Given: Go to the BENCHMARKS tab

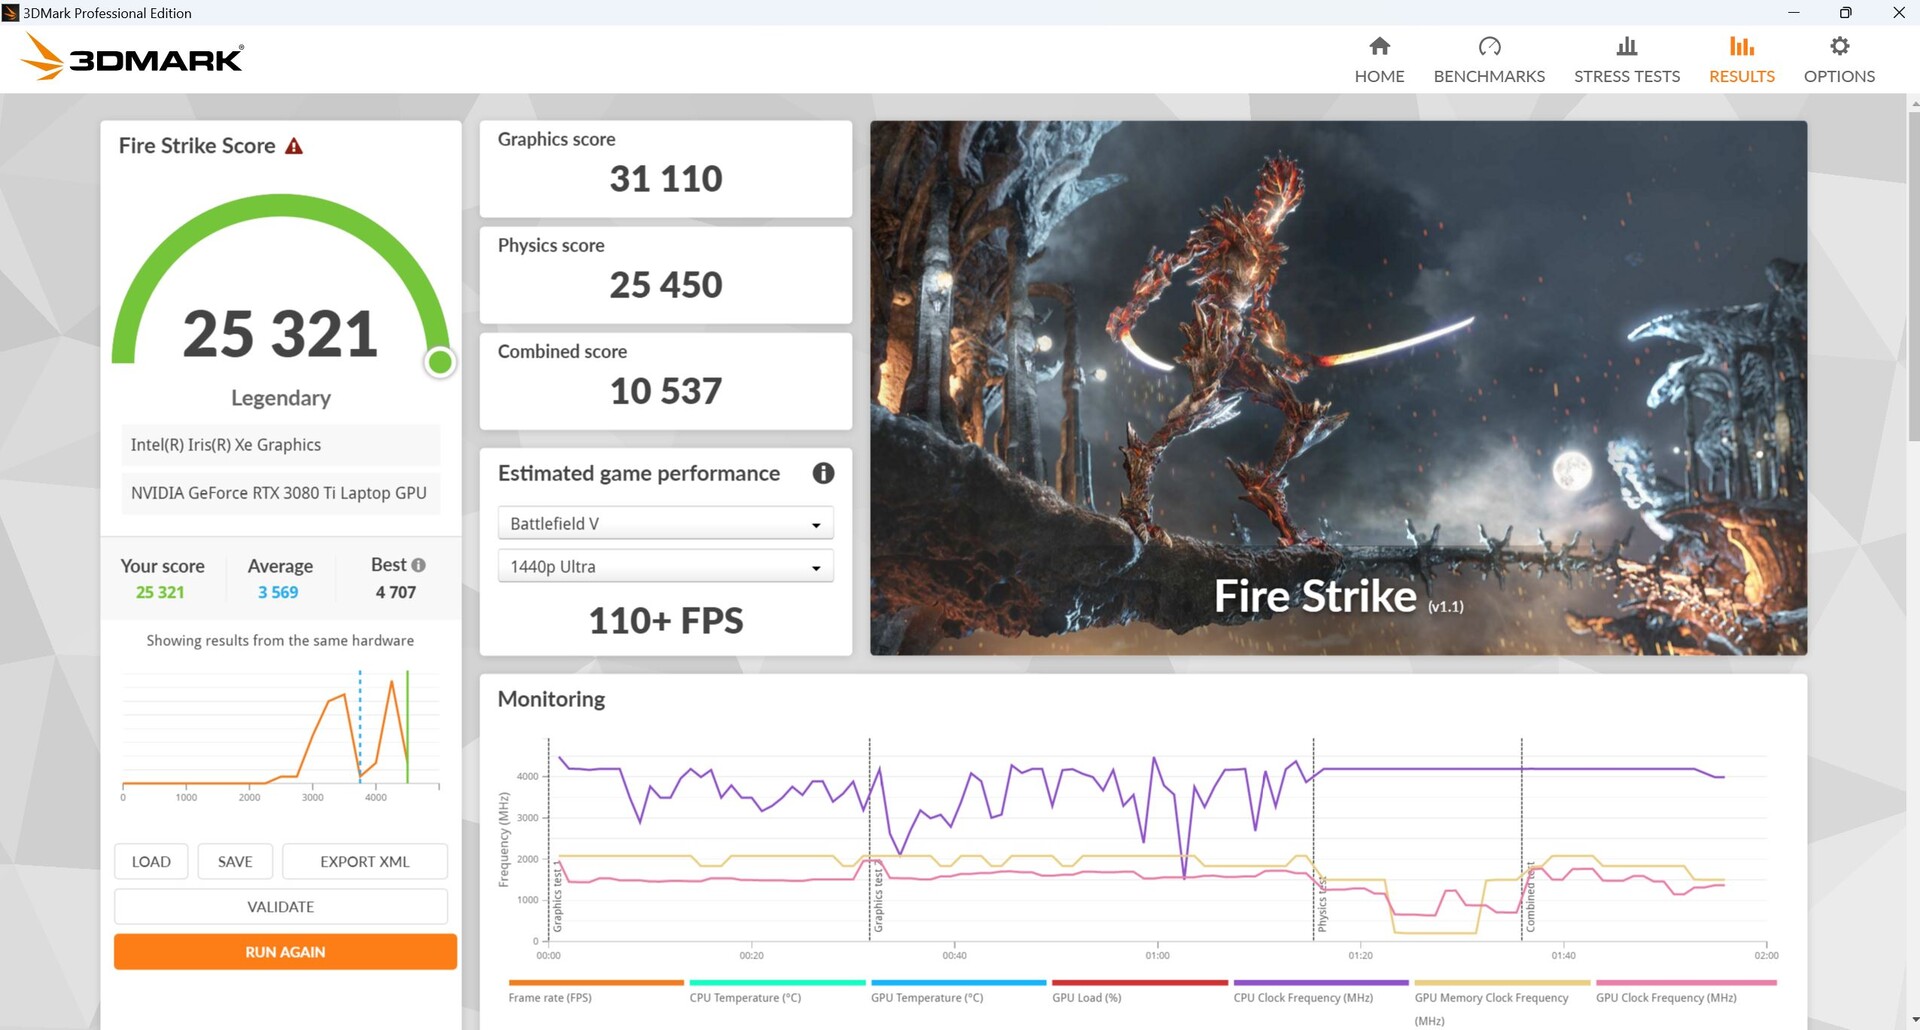Looking at the screenshot, I should 1489,60.
